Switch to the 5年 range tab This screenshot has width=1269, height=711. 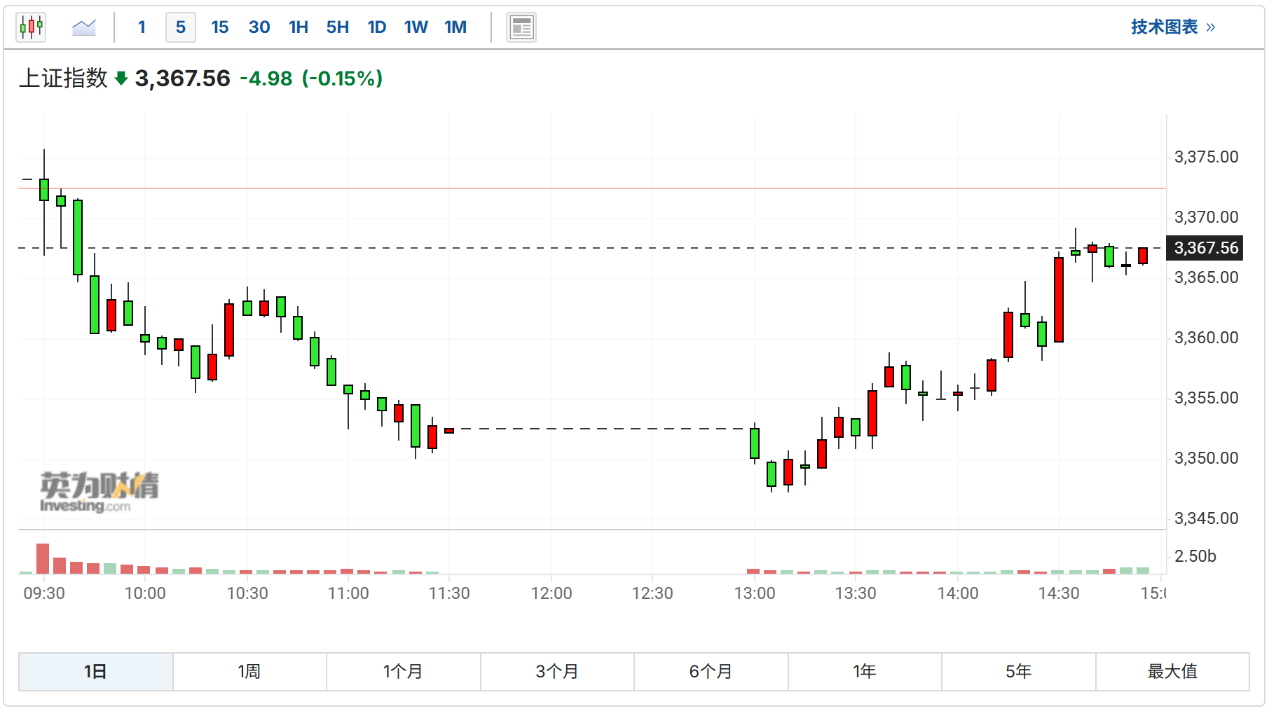pos(1018,671)
